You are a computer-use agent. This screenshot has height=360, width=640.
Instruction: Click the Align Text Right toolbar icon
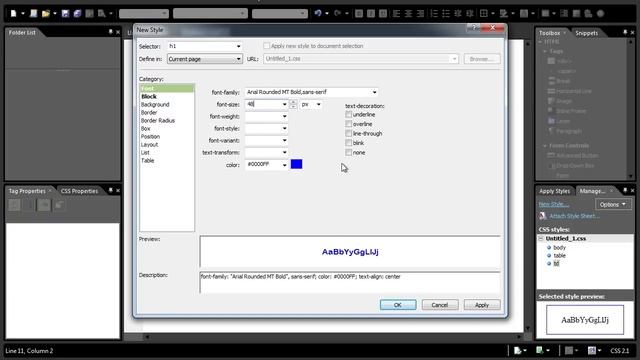(x=420, y=13)
